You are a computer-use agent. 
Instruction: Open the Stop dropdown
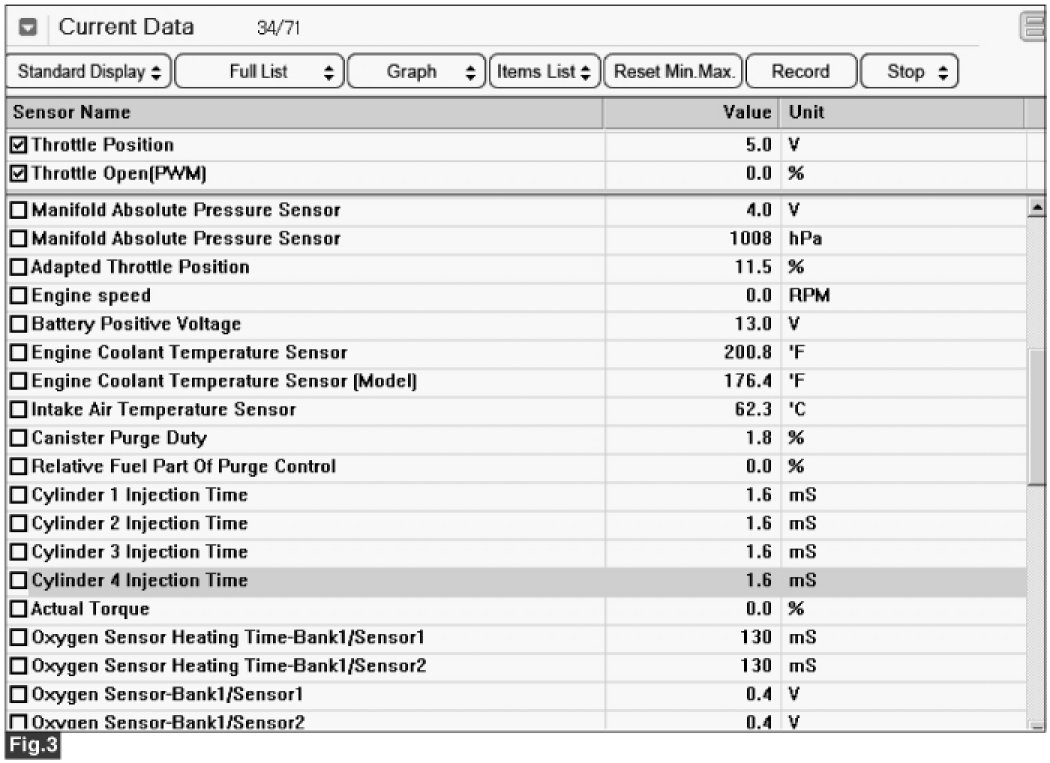[910, 72]
